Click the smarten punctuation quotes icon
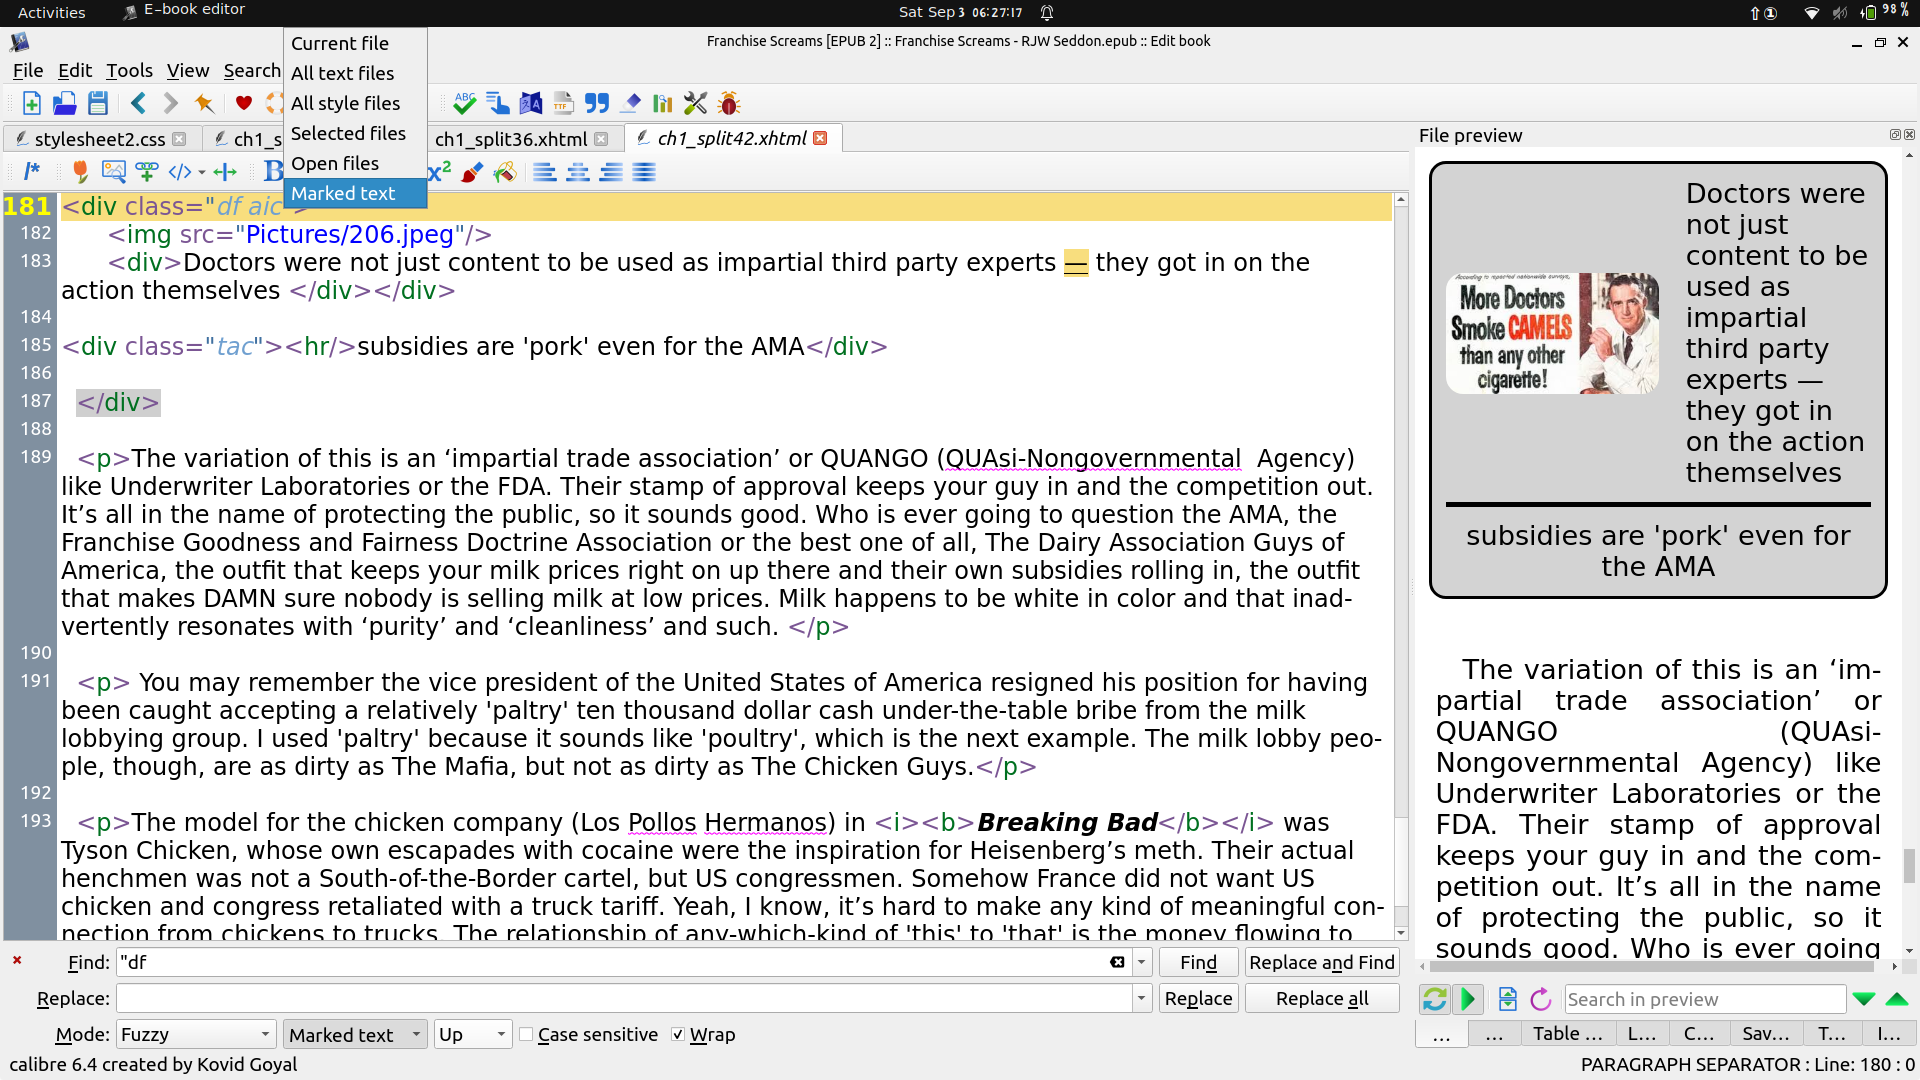1920x1080 pixels. pos(597,103)
